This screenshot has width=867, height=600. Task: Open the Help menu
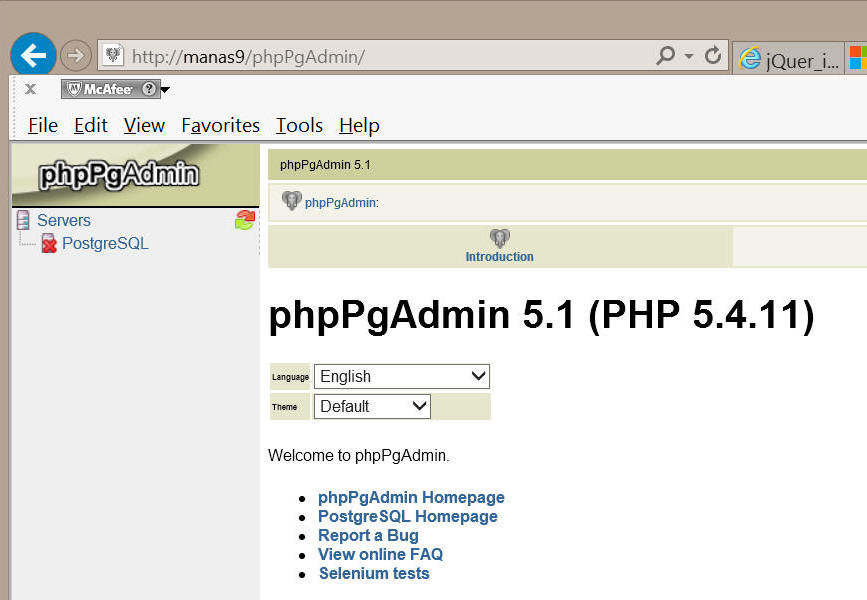359,126
